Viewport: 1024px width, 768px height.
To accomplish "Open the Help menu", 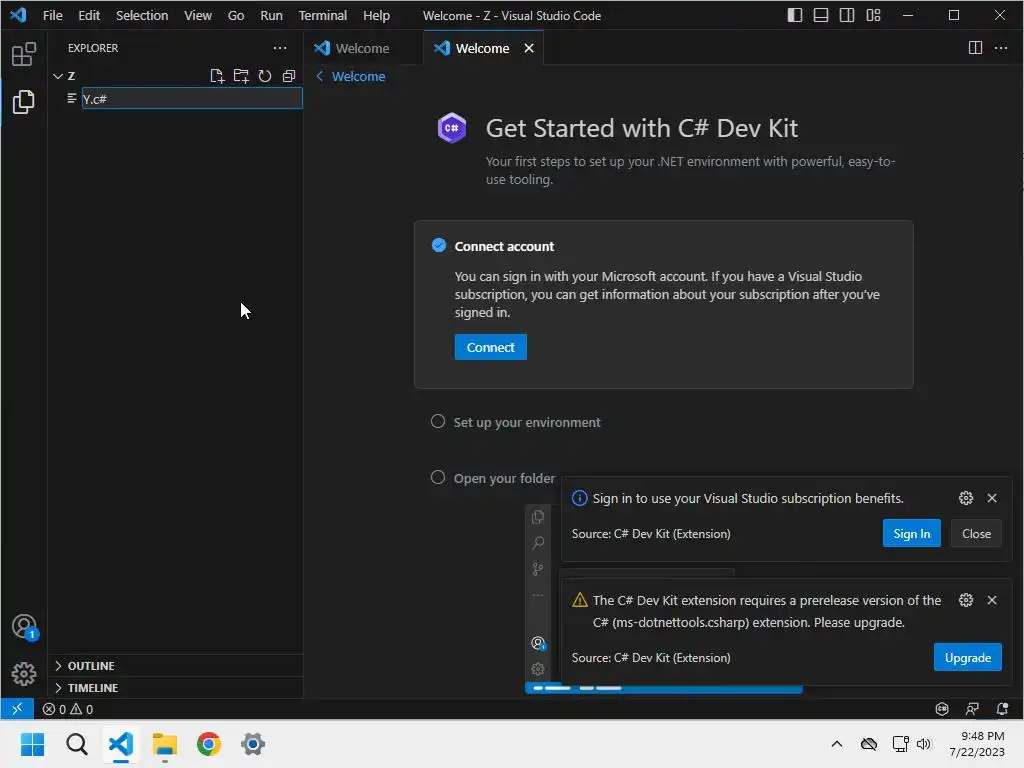I will click(376, 15).
